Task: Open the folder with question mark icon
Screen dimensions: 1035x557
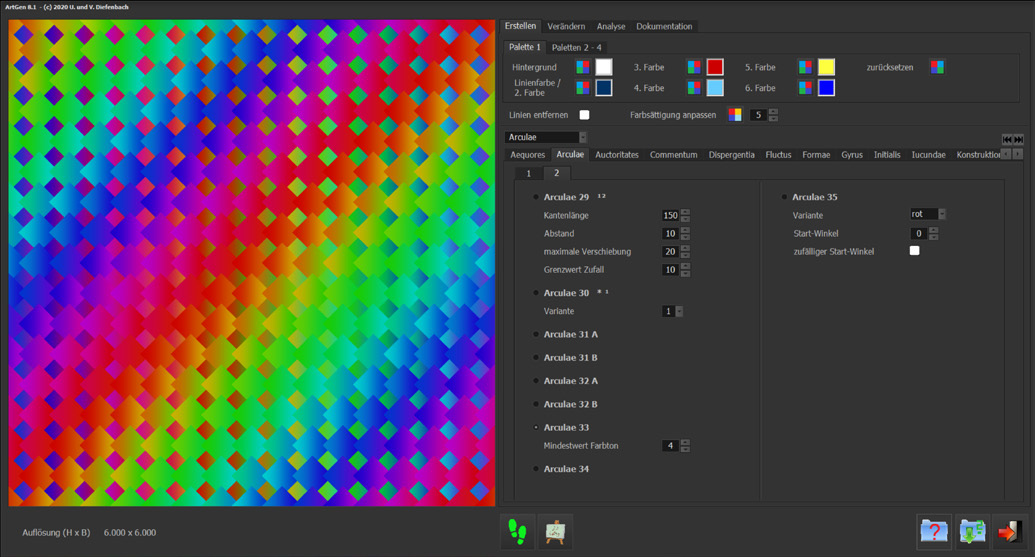Action: pyautogui.click(x=933, y=531)
